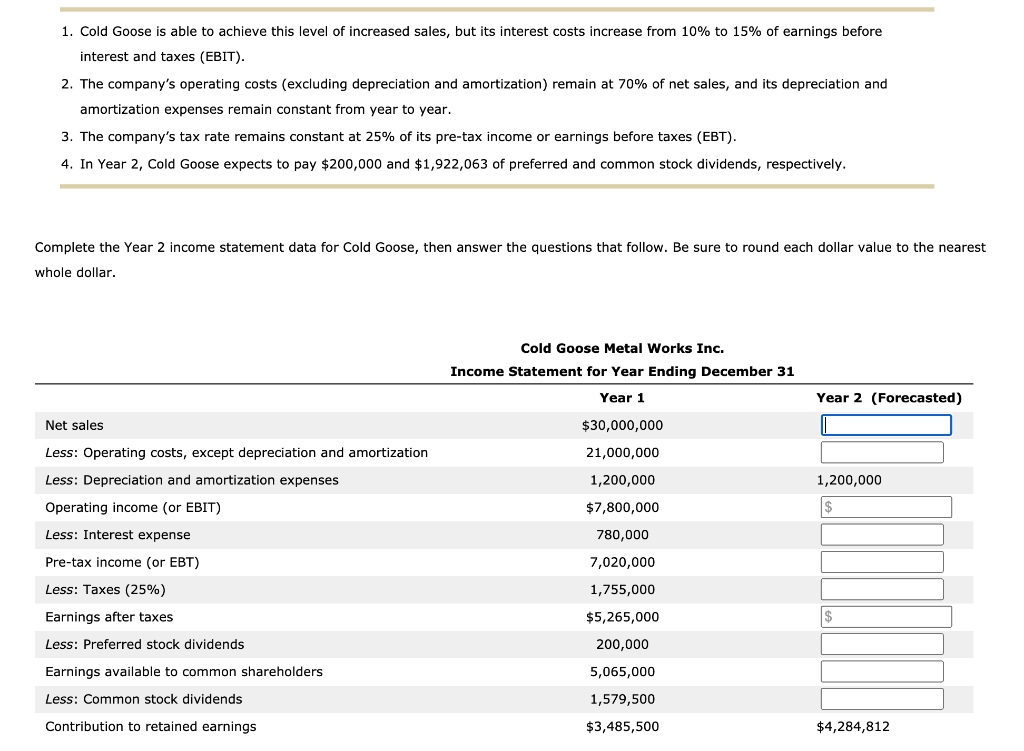The image size is (1024, 751).
Task: Click the Year 1 earnings after taxes $5,265,000
Action: (x=622, y=618)
